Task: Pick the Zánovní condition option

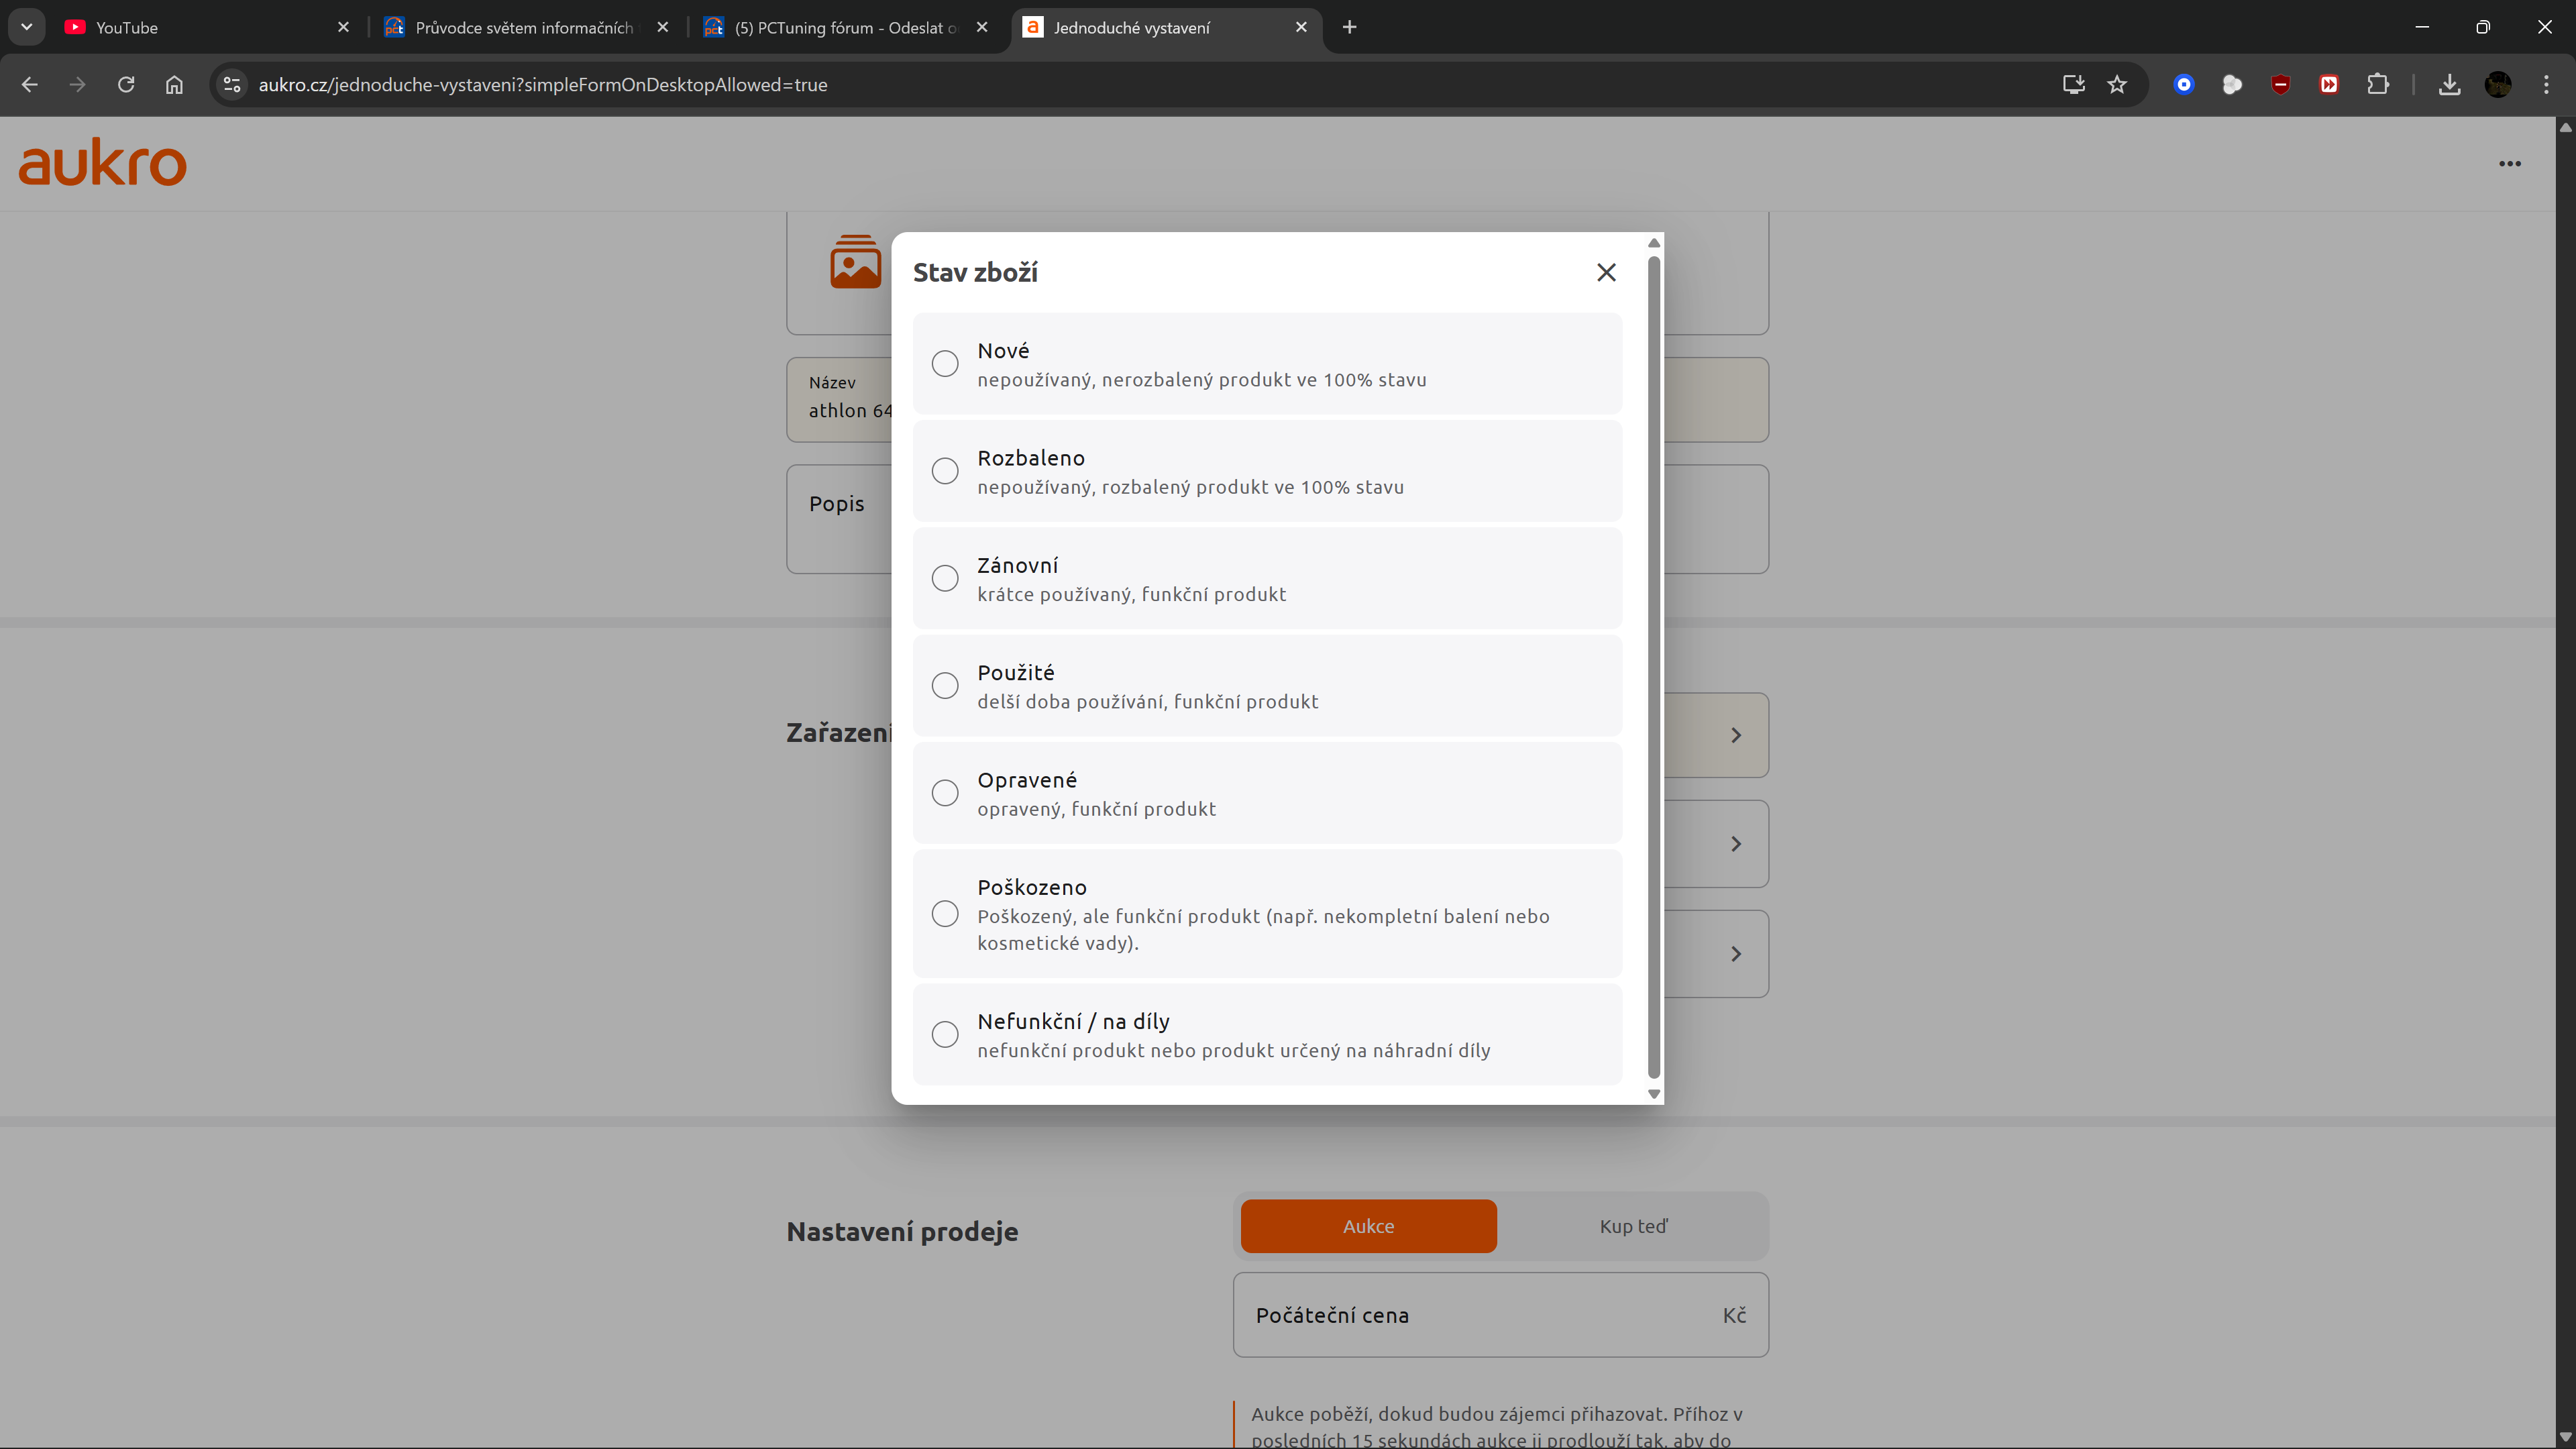Action: coord(944,578)
